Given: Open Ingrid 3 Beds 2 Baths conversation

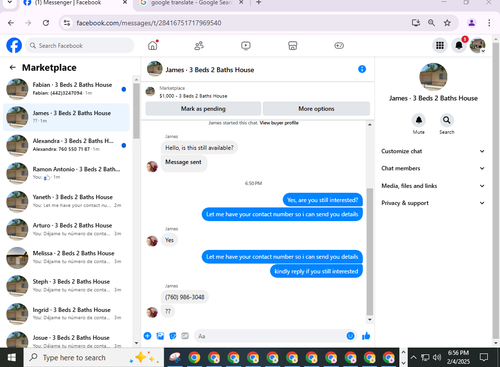Looking at the screenshot, I should (x=66, y=314).
